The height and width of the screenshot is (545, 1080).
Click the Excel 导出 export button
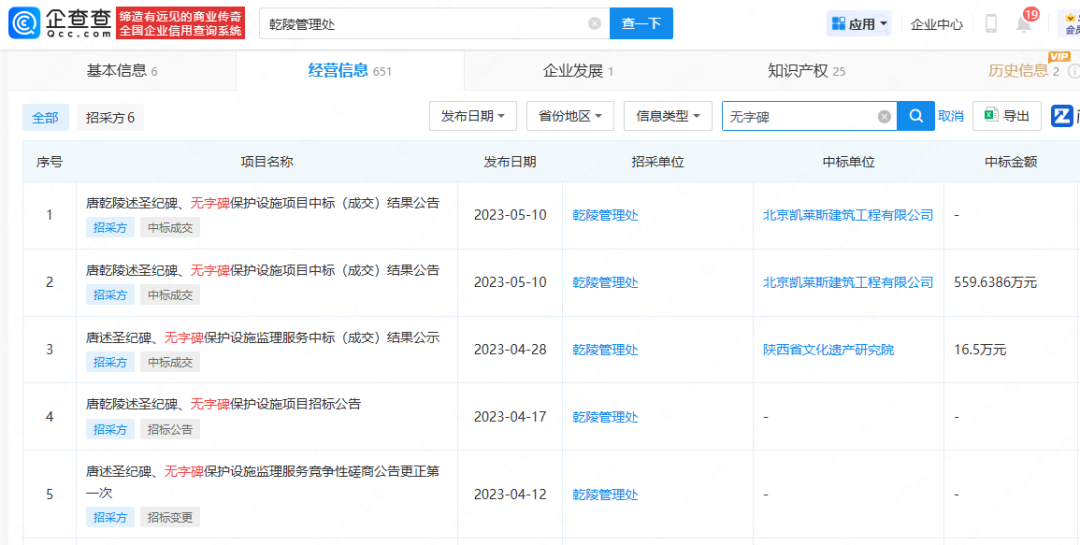pyautogui.click(x=1007, y=117)
